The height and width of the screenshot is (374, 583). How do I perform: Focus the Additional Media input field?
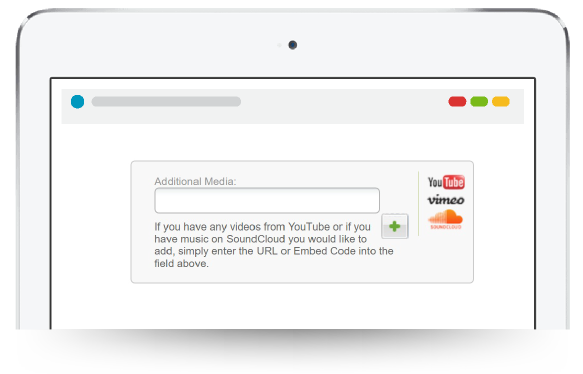(x=267, y=201)
